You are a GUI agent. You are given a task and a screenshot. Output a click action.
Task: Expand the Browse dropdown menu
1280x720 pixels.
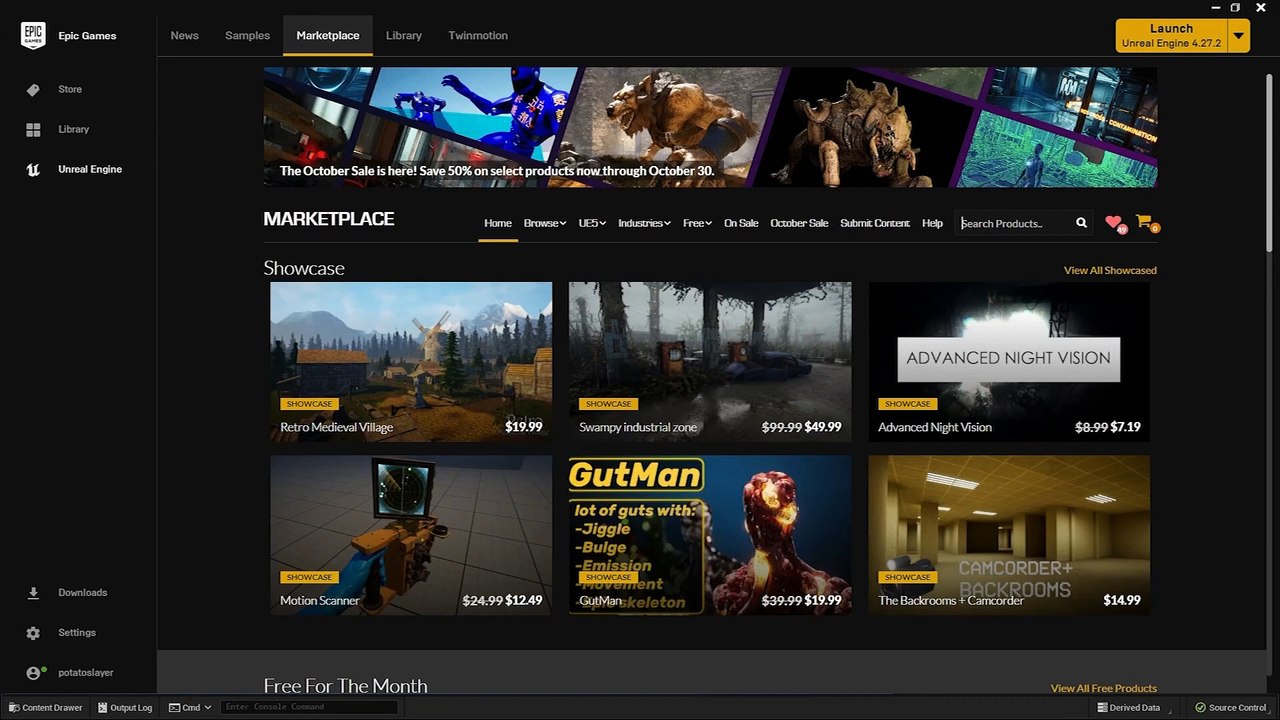coord(545,223)
